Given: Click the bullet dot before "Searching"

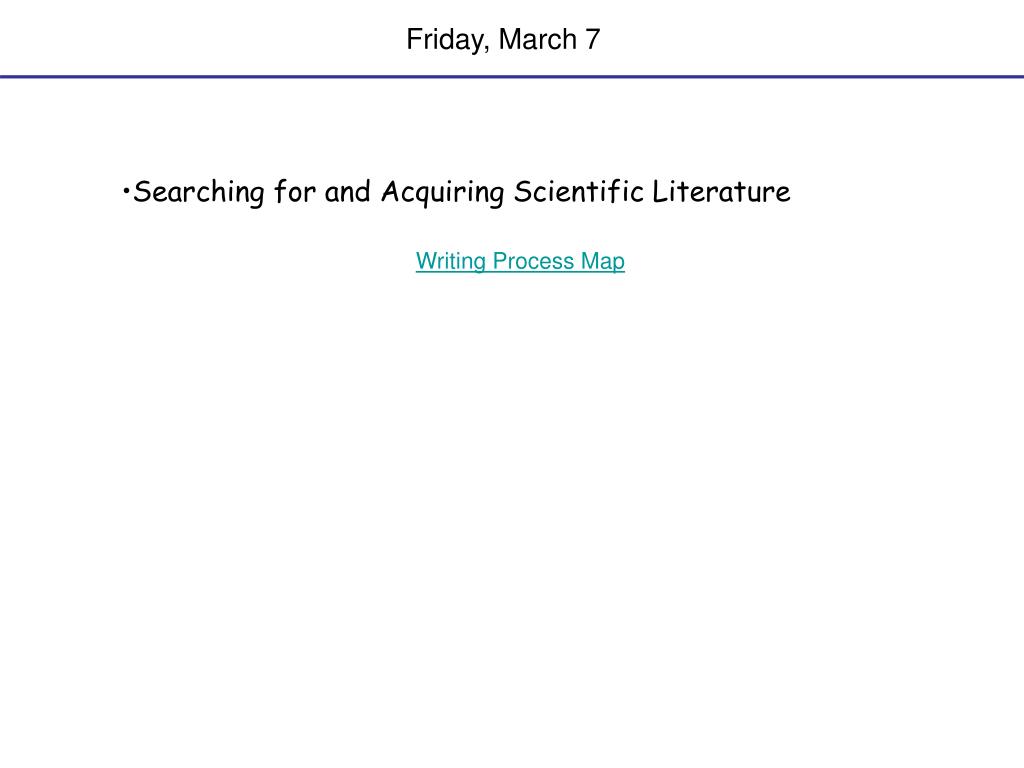Looking at the screenshot, I should point(126,191).
